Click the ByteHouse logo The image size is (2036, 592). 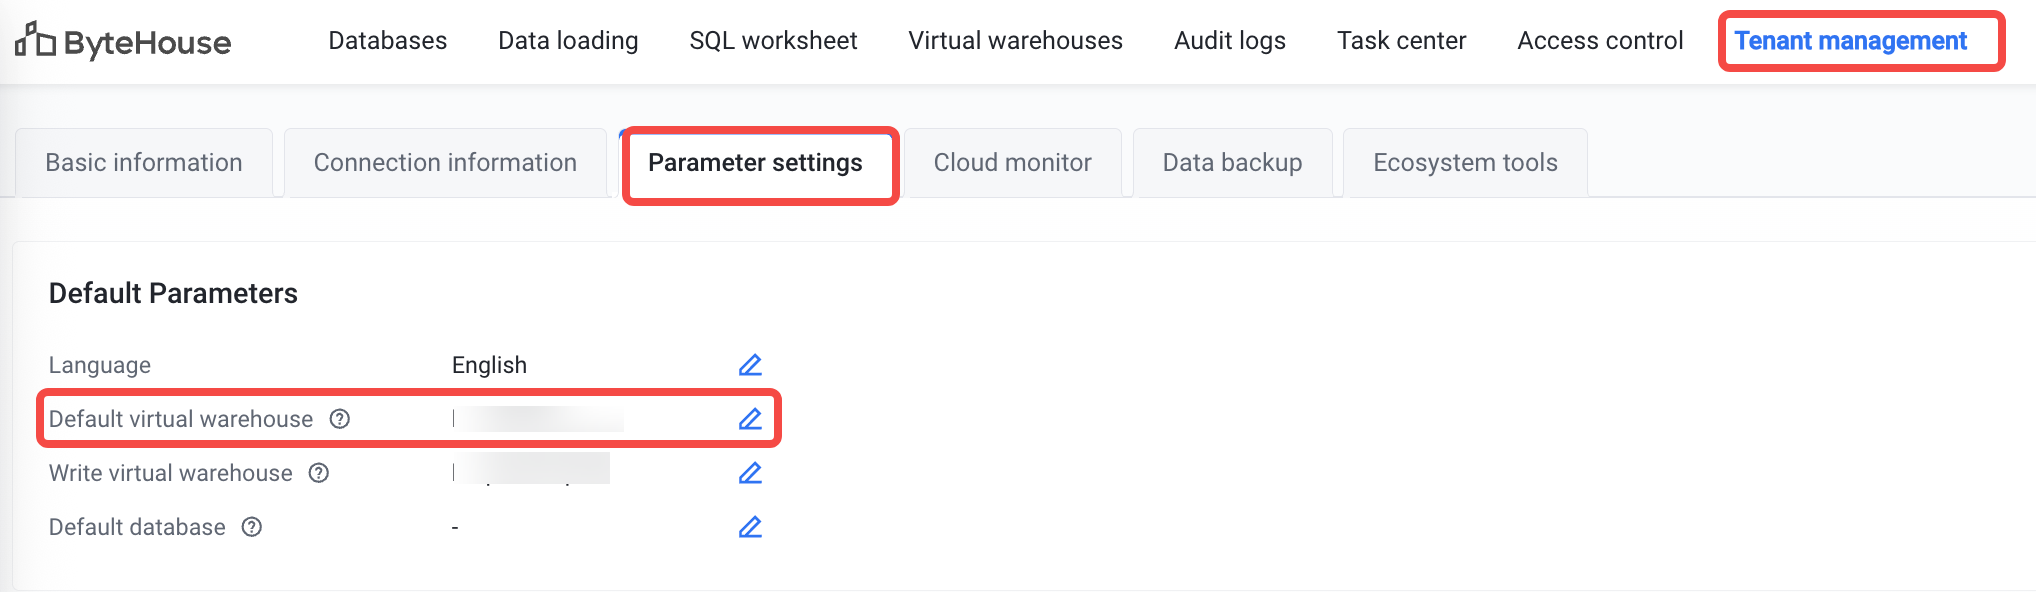tap(123, 41)
